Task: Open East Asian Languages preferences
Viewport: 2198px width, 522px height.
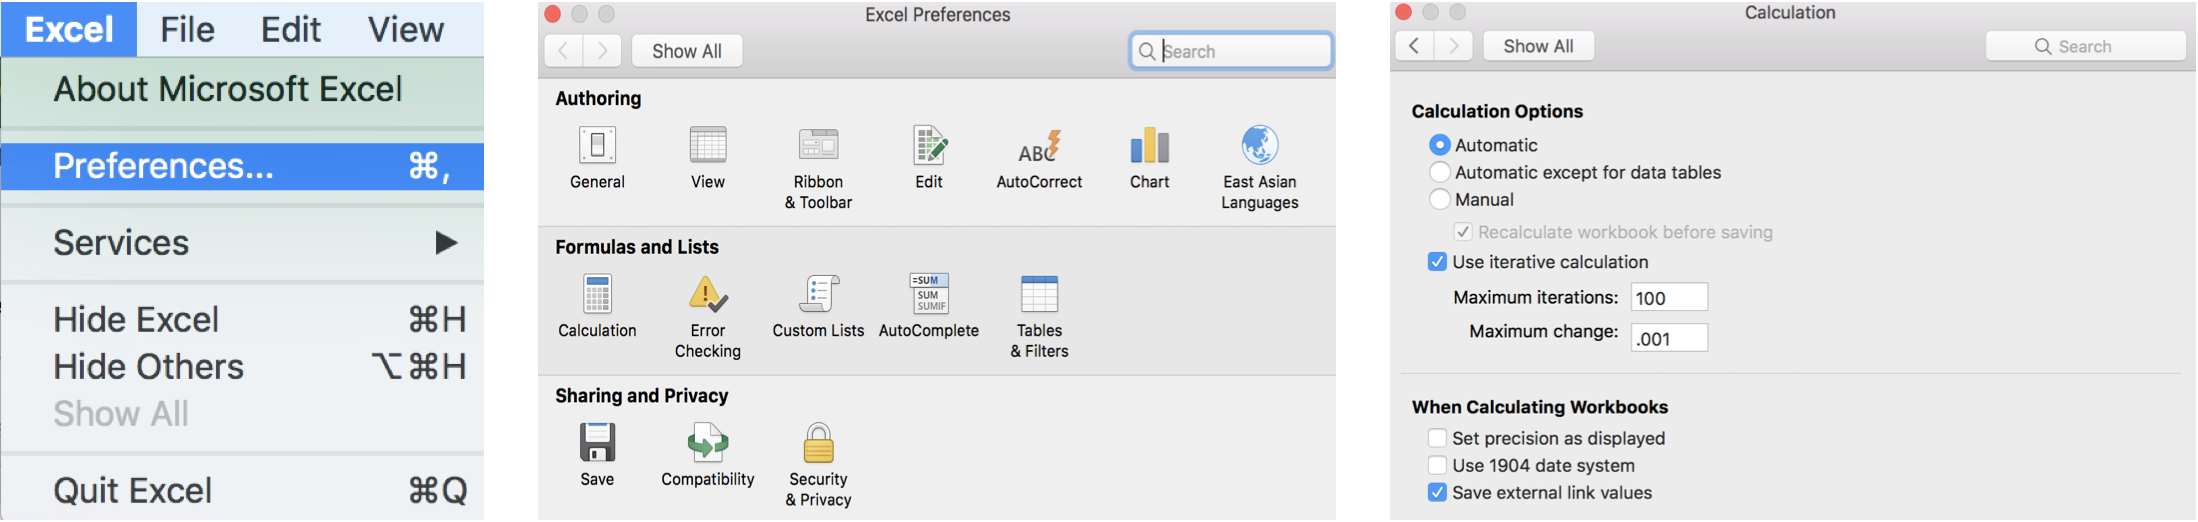Action: coord(1260,146)
